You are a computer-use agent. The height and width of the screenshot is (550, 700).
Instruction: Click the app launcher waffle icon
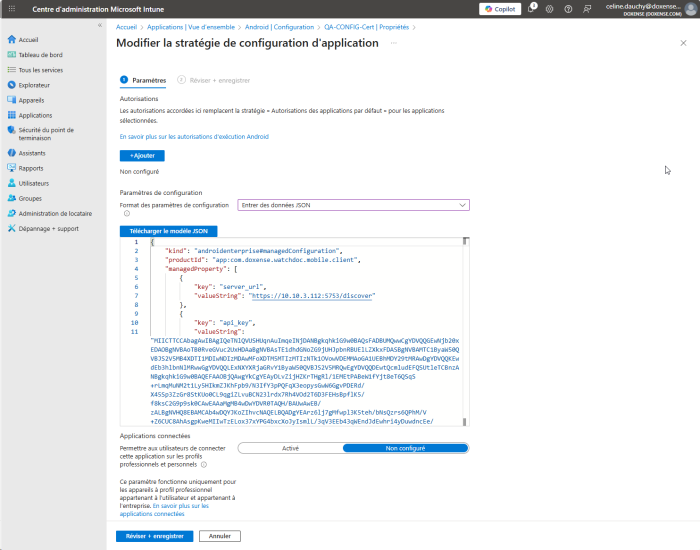coord(12,9)
